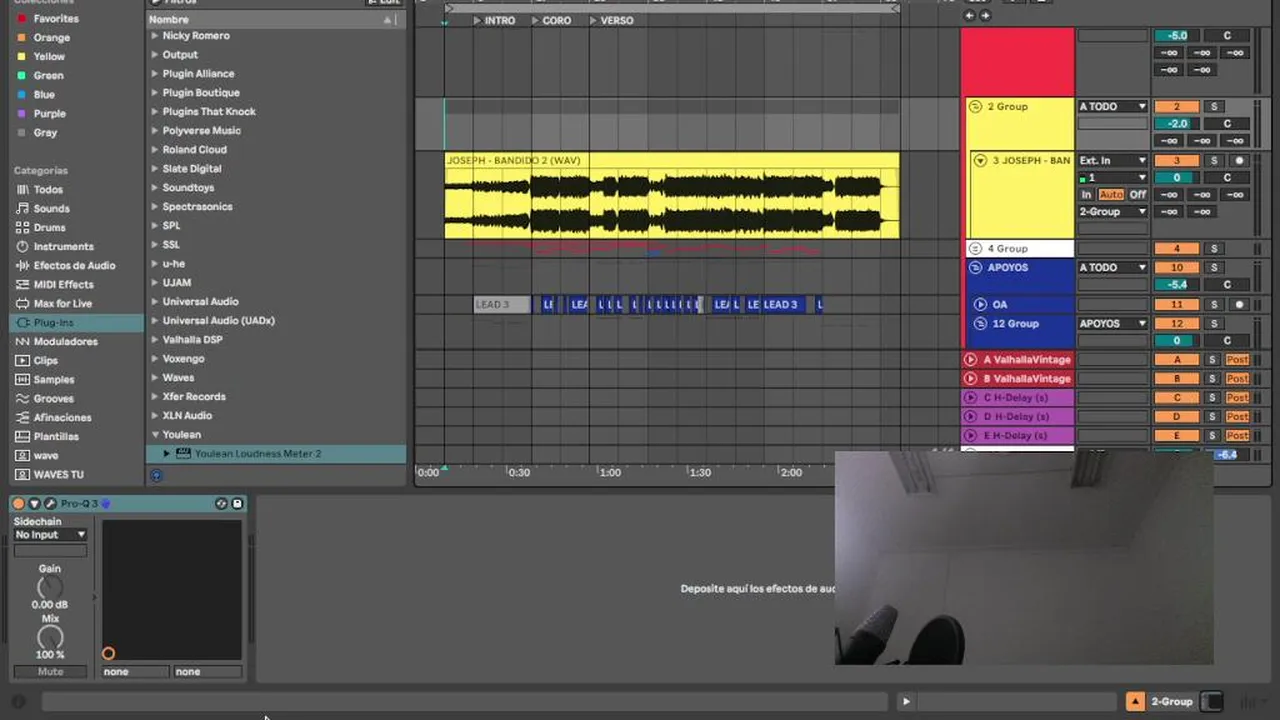The height and width of the screenshot is (720, 1280).
Task: Collapse the Youlean folder
Action: [154, 435]
